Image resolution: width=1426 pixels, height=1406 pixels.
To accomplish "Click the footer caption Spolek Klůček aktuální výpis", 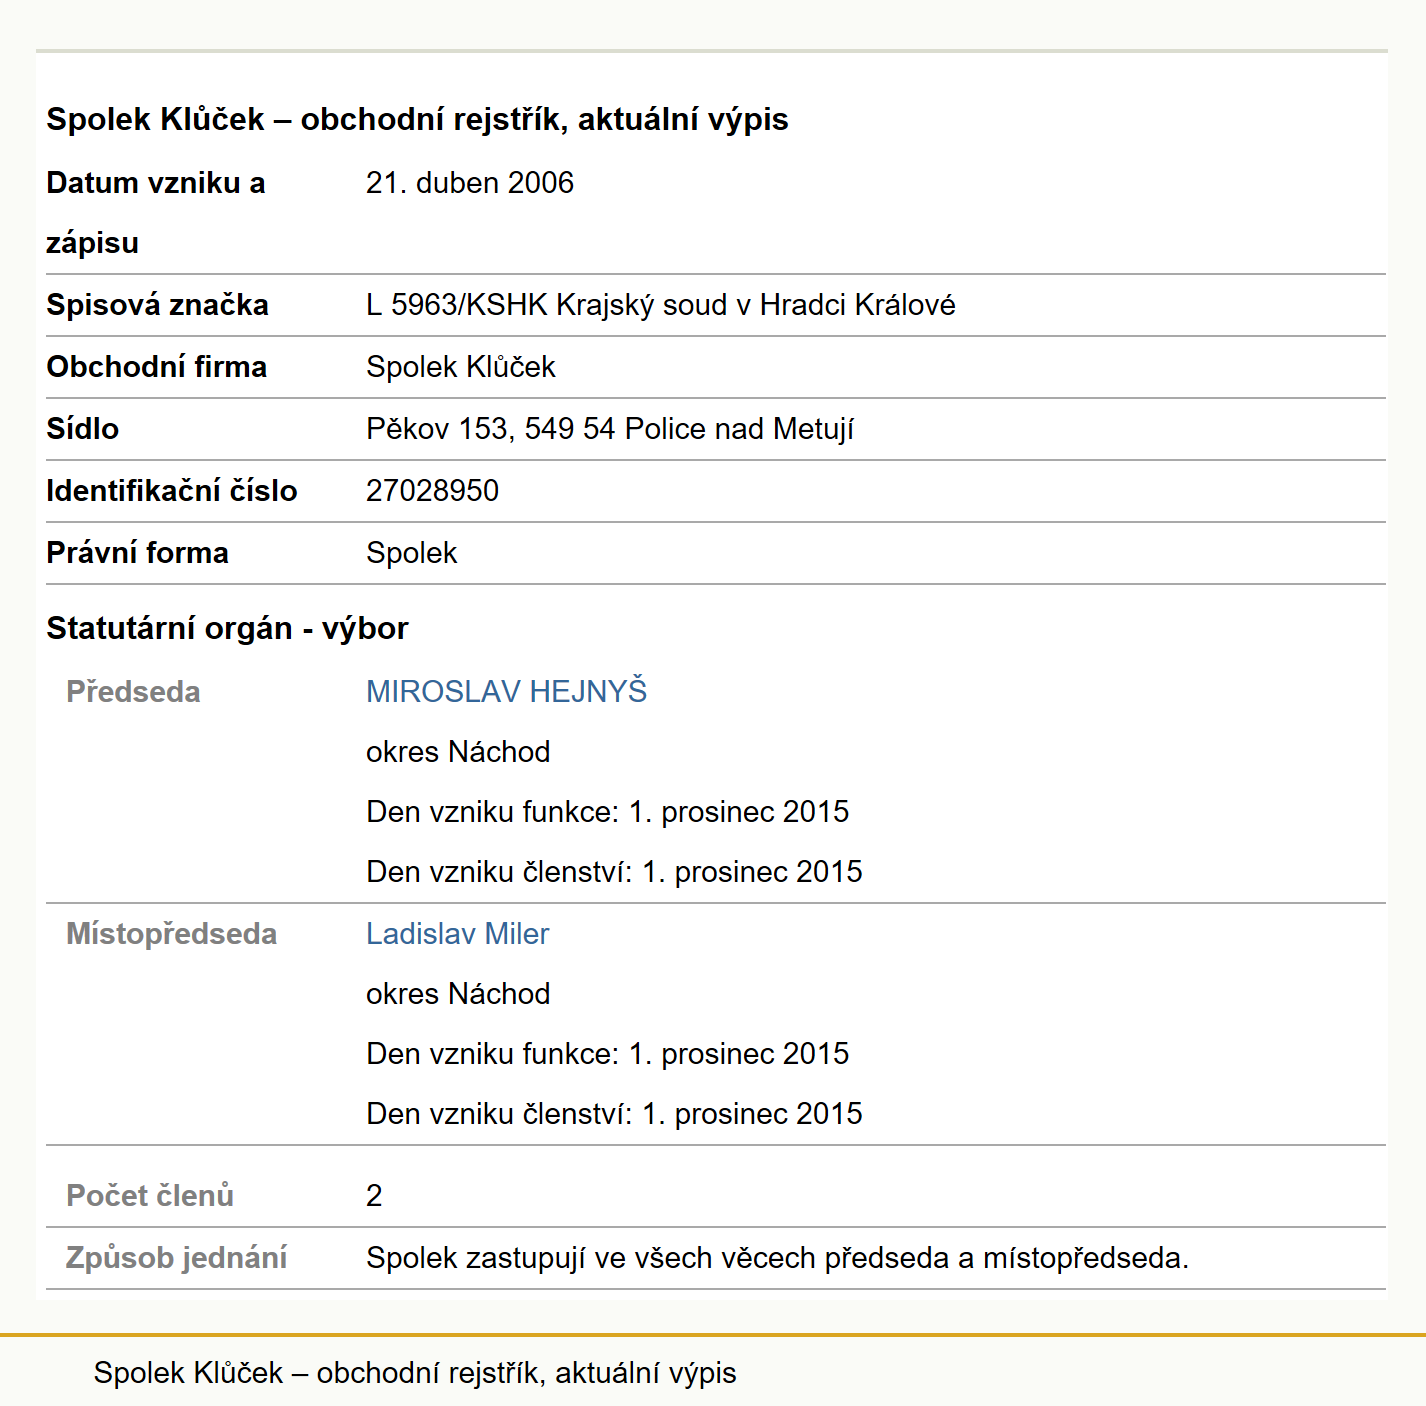I will [x=415, y=1373].
